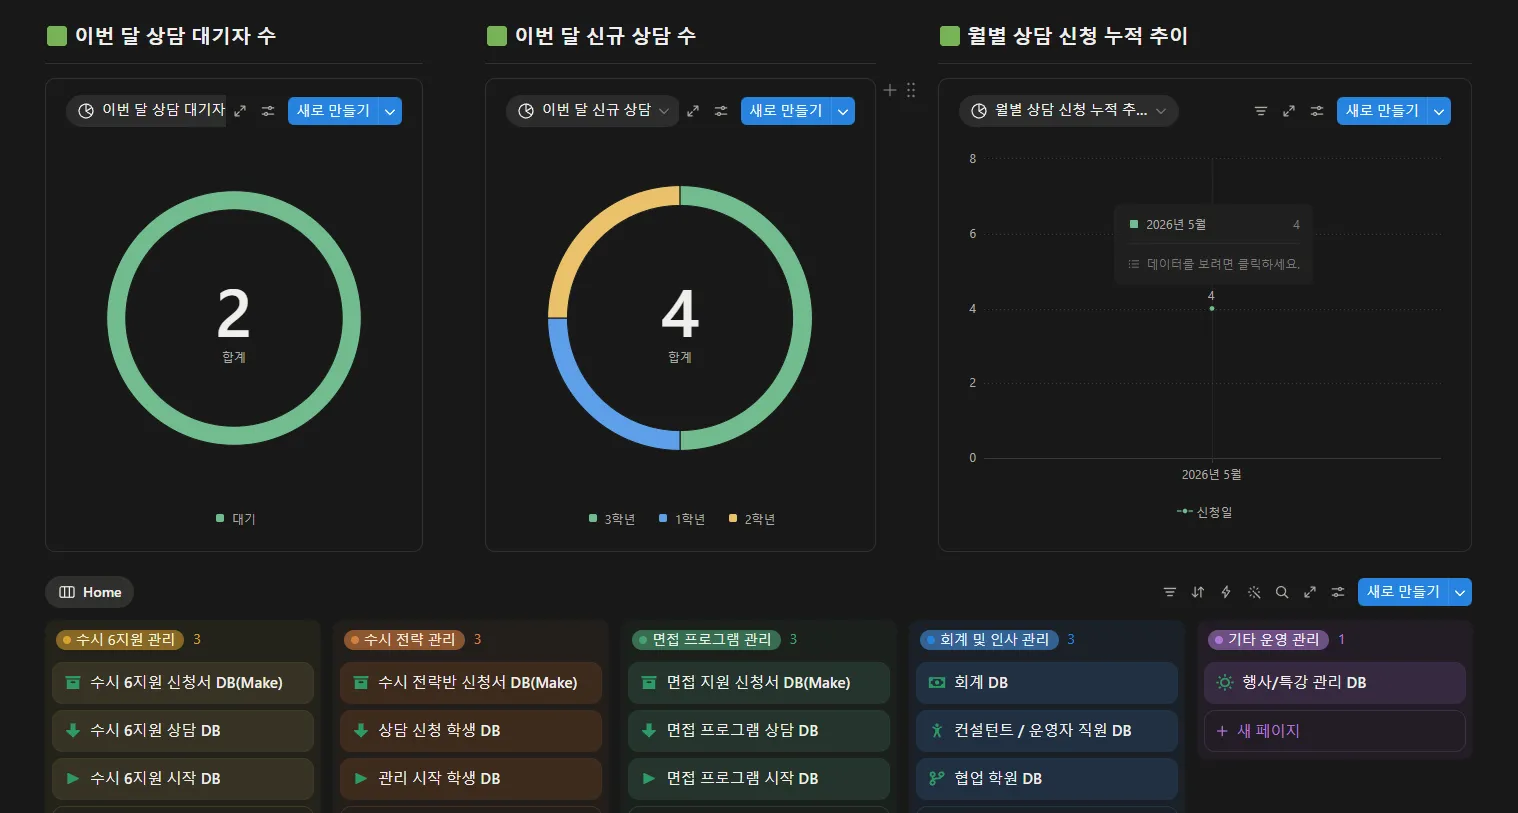
Task: Expand the Home board full screen
Action: click(x=1310, y=592)
